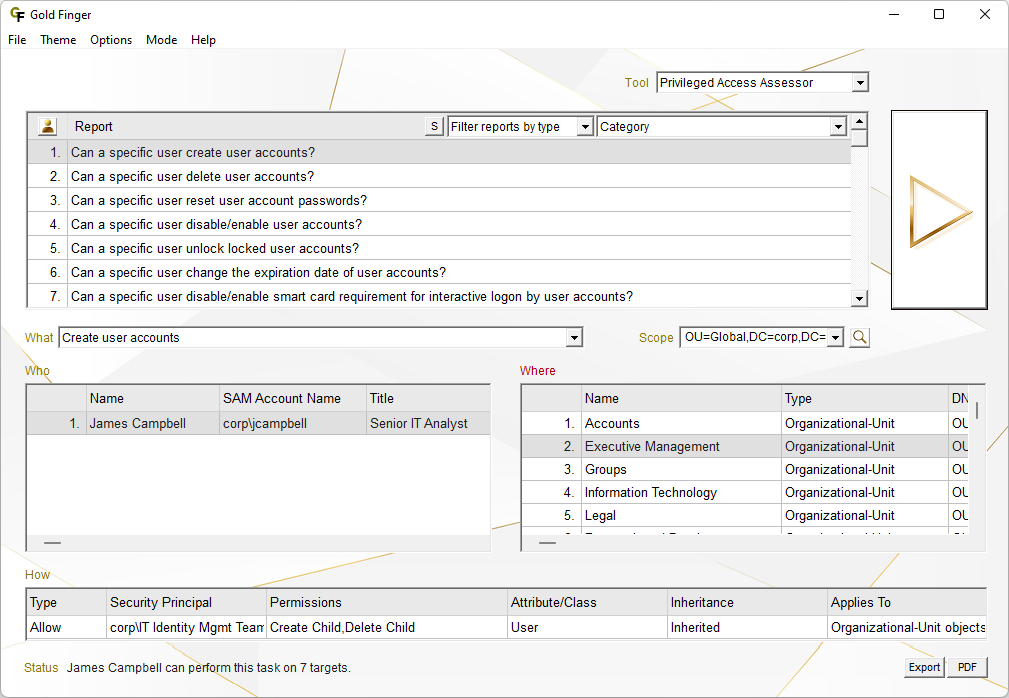This screenshot has height=698, width=1009.
Task: Click Permissions column header
Action: pos(387,603)
